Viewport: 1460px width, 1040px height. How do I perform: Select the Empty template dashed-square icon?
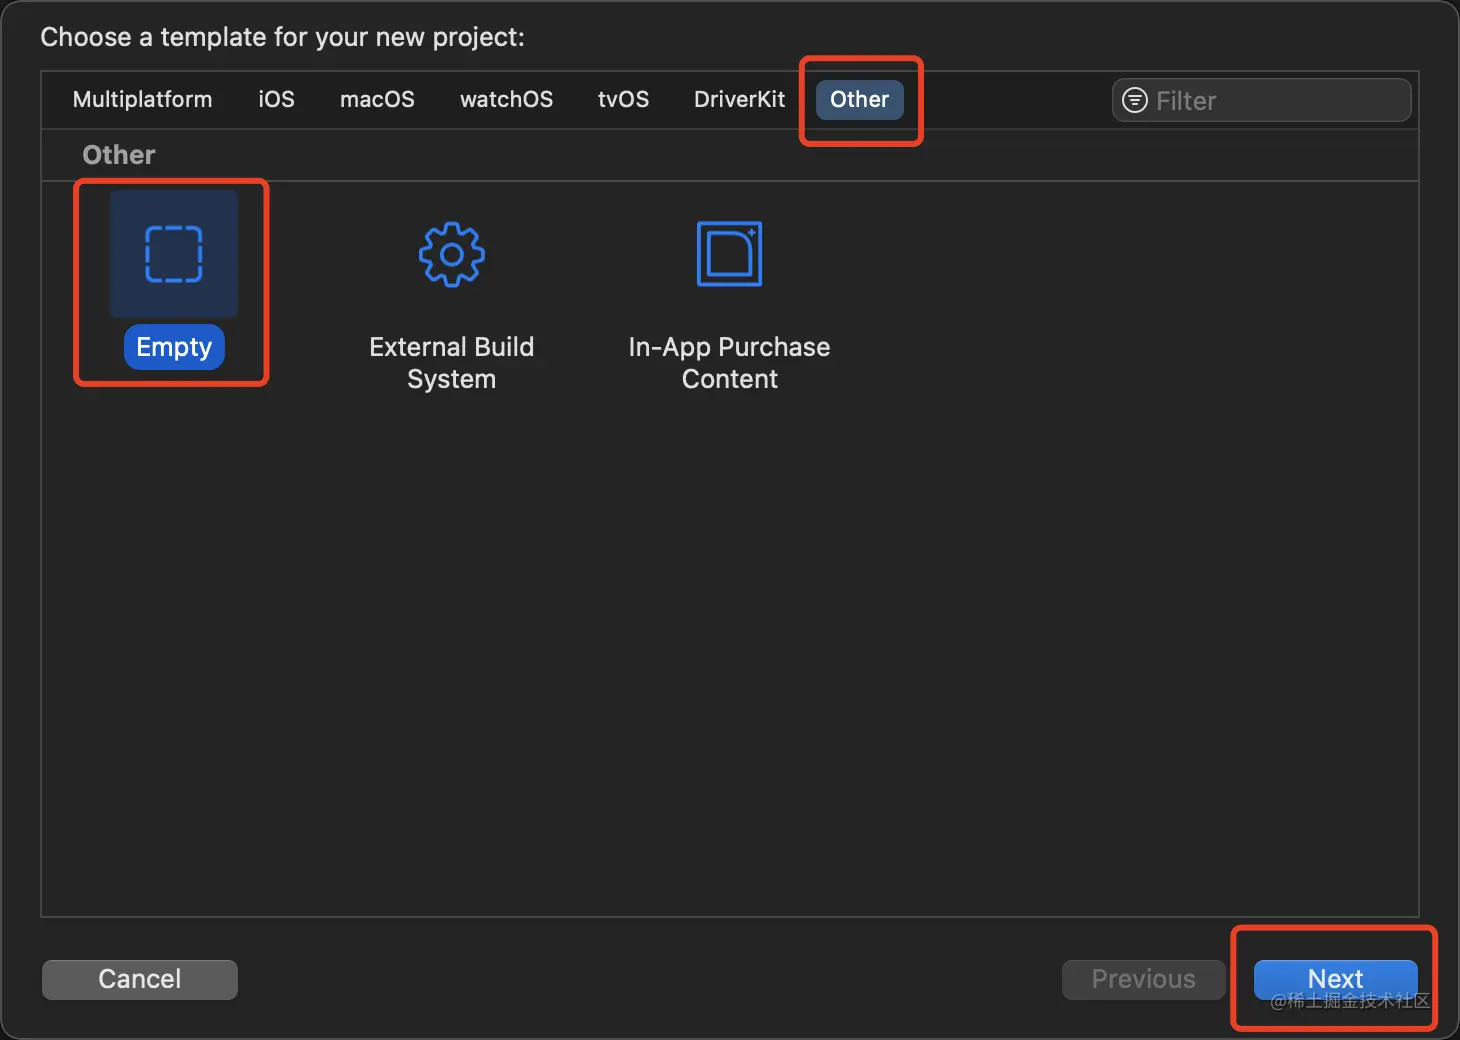coord(174,254)
